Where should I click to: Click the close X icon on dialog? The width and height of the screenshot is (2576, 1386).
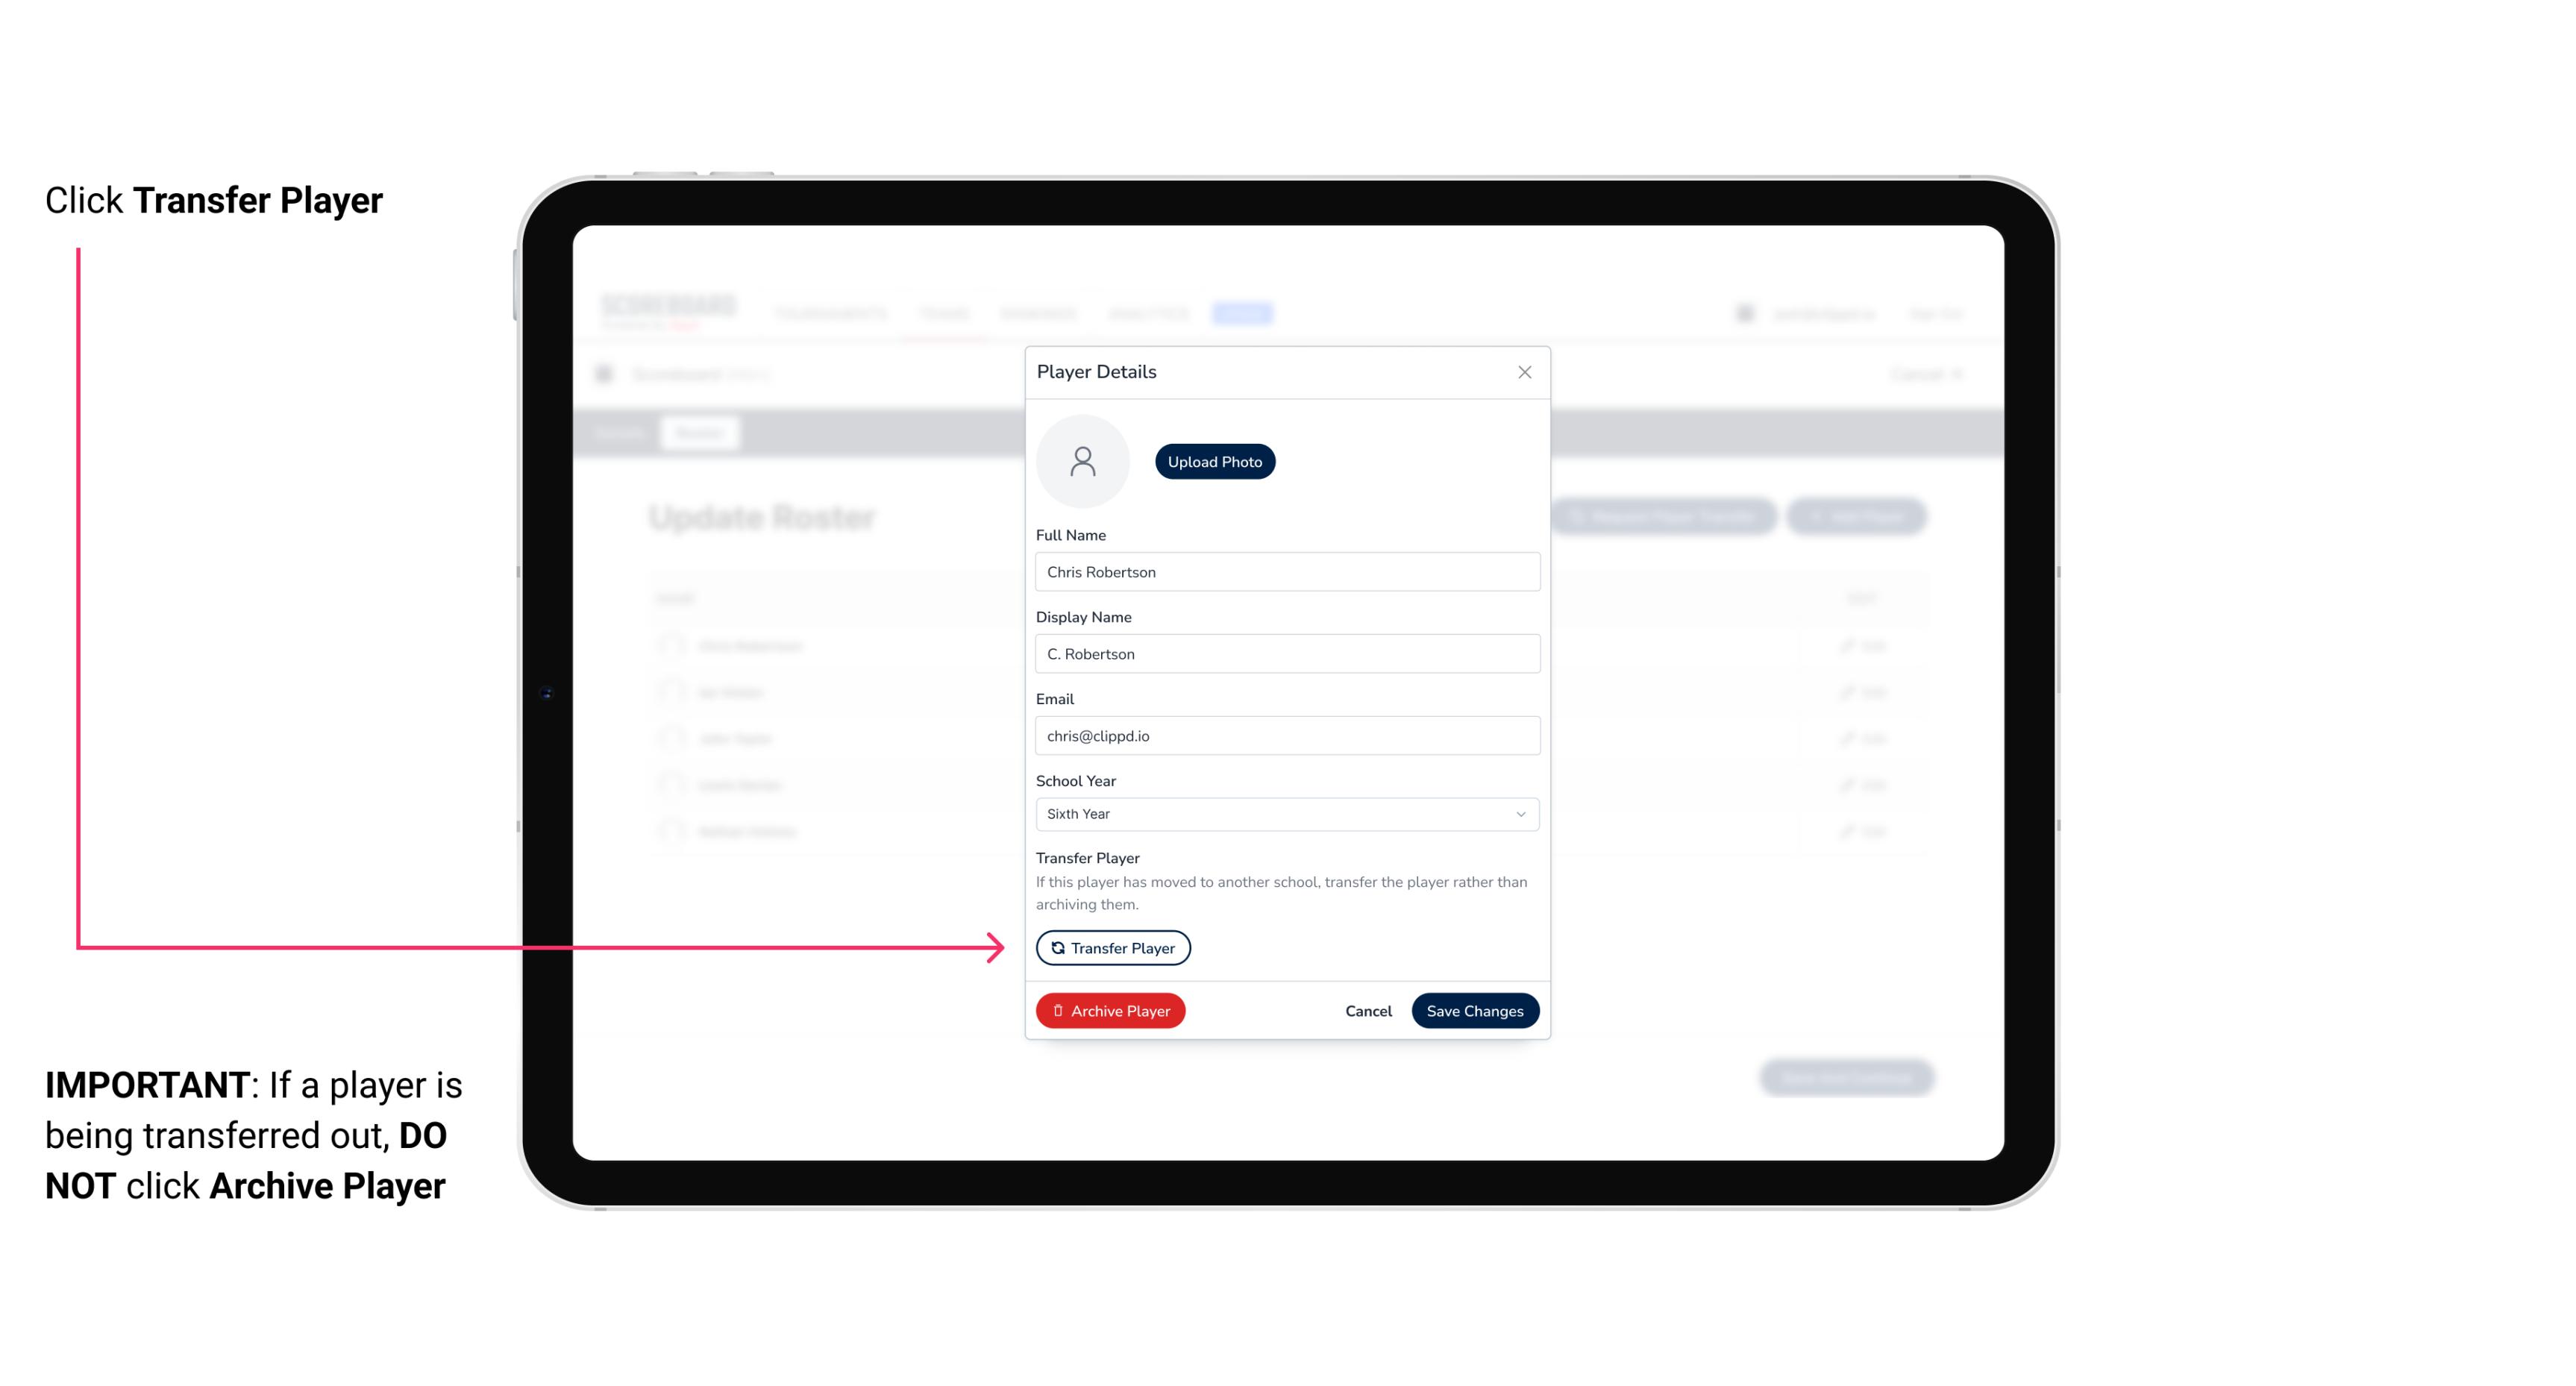tap(1524, 372)
